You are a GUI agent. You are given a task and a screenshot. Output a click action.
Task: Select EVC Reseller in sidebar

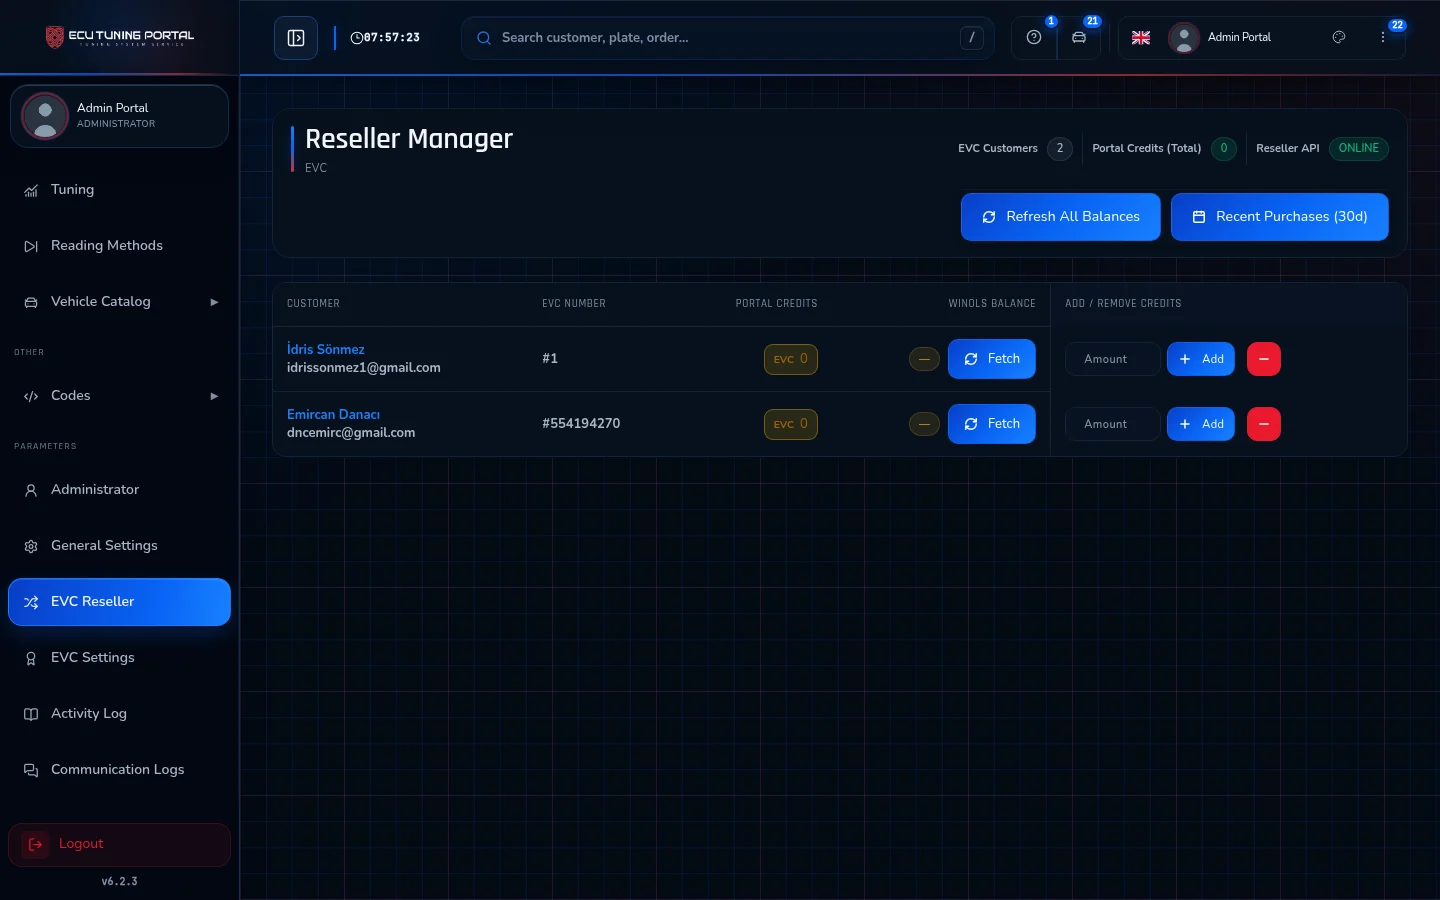119,602
